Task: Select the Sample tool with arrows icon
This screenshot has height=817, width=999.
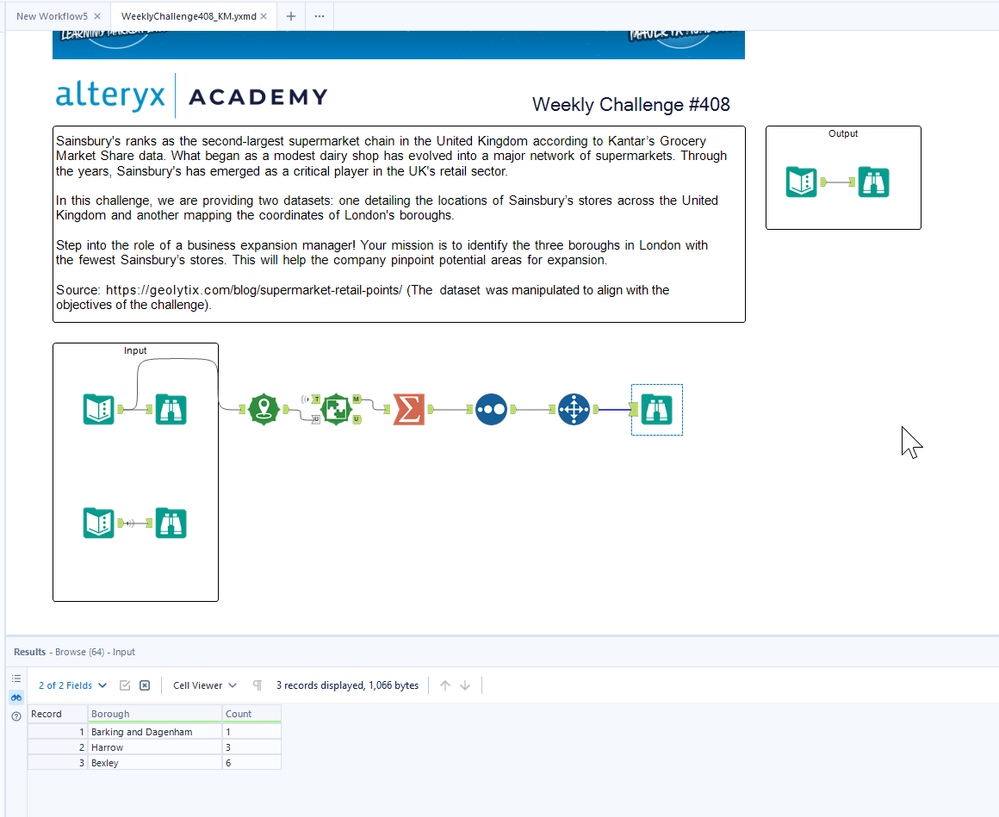Action: [x=574, y=409]
